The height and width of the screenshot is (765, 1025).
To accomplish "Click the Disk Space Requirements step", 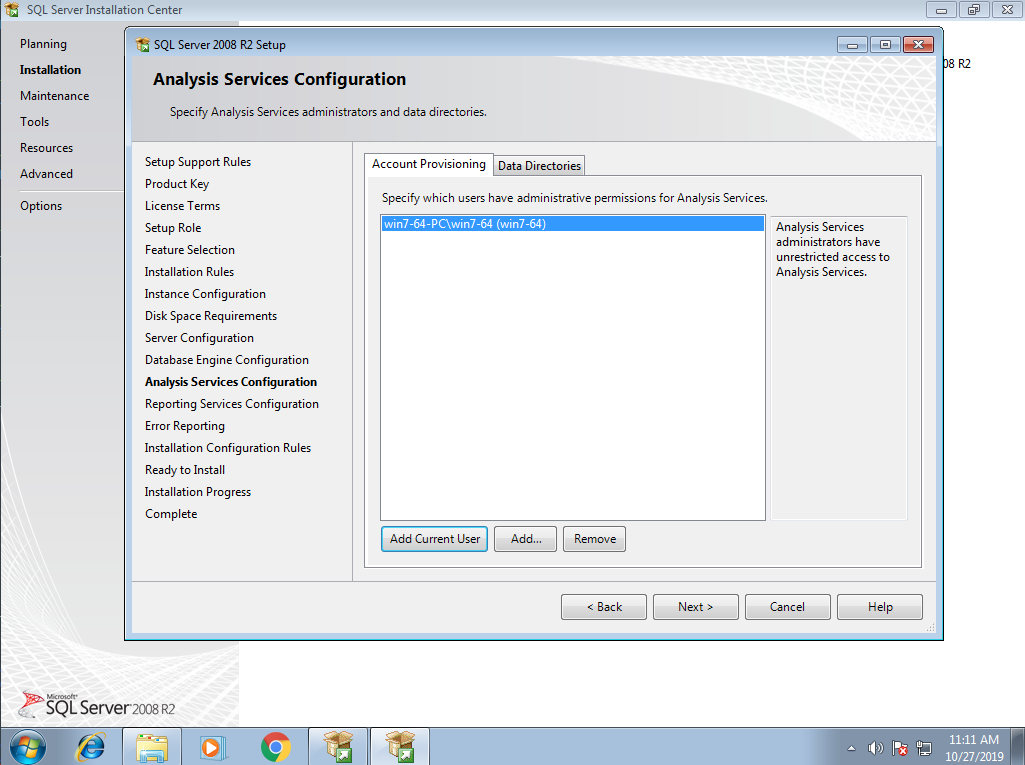I will [210, 316].
